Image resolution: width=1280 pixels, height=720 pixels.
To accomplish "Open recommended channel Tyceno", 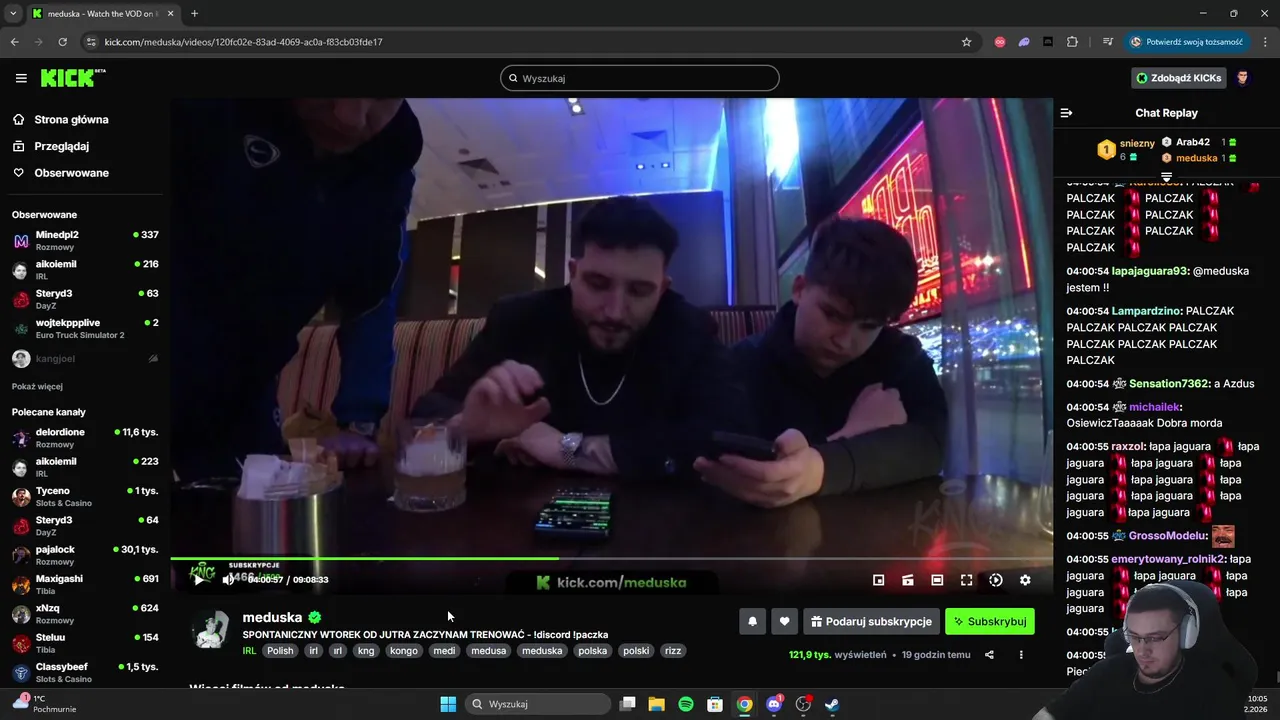I will pos(86,496).
